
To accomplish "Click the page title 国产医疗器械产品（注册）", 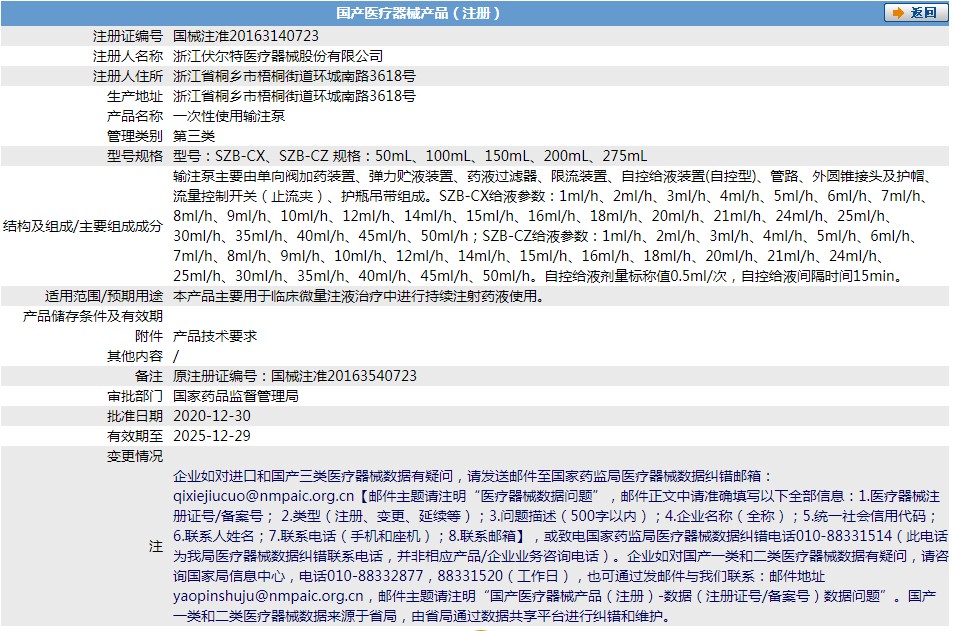I will pos(419,13).
